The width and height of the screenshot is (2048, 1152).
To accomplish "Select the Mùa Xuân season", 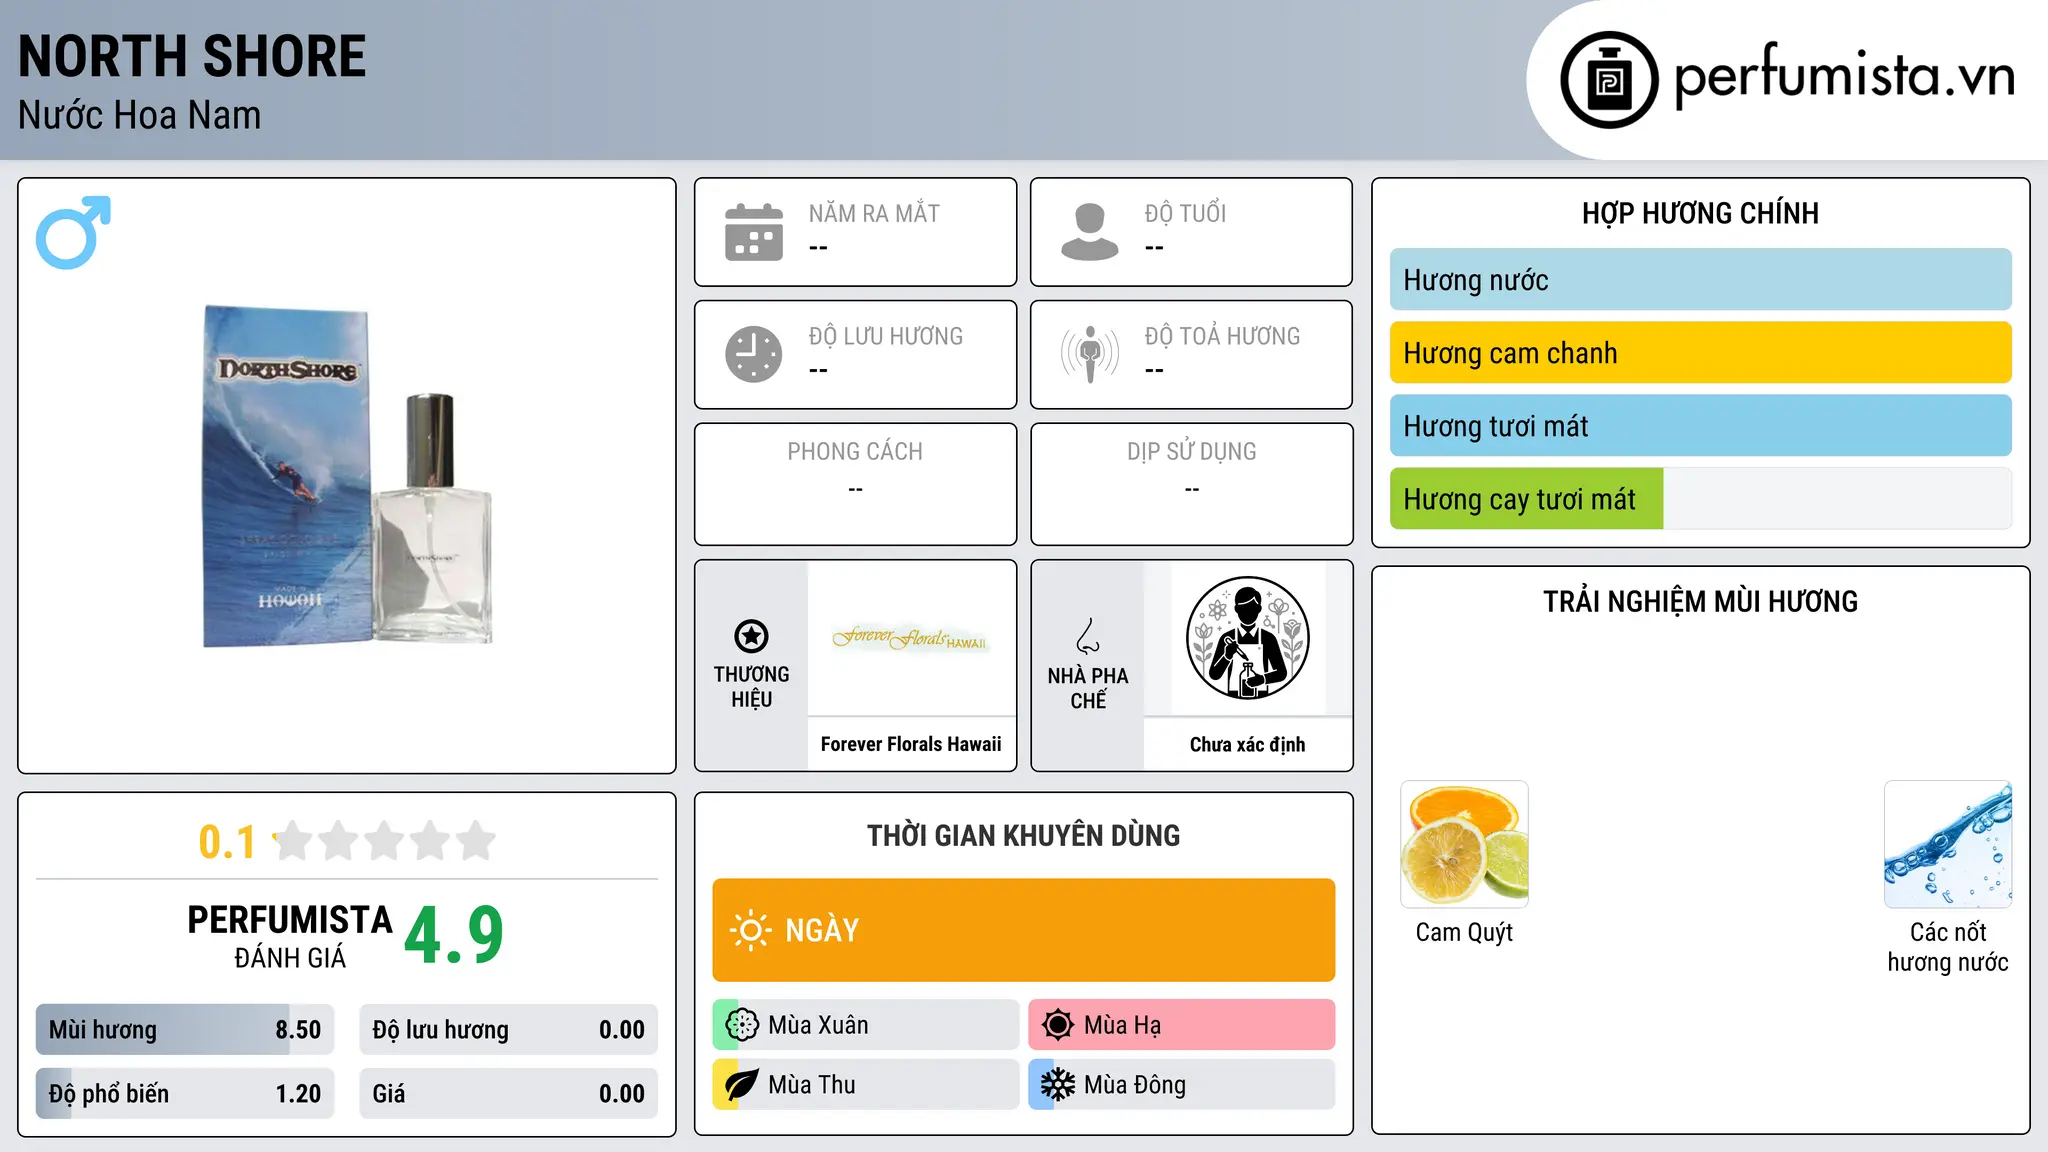I will coord(866,1025).
